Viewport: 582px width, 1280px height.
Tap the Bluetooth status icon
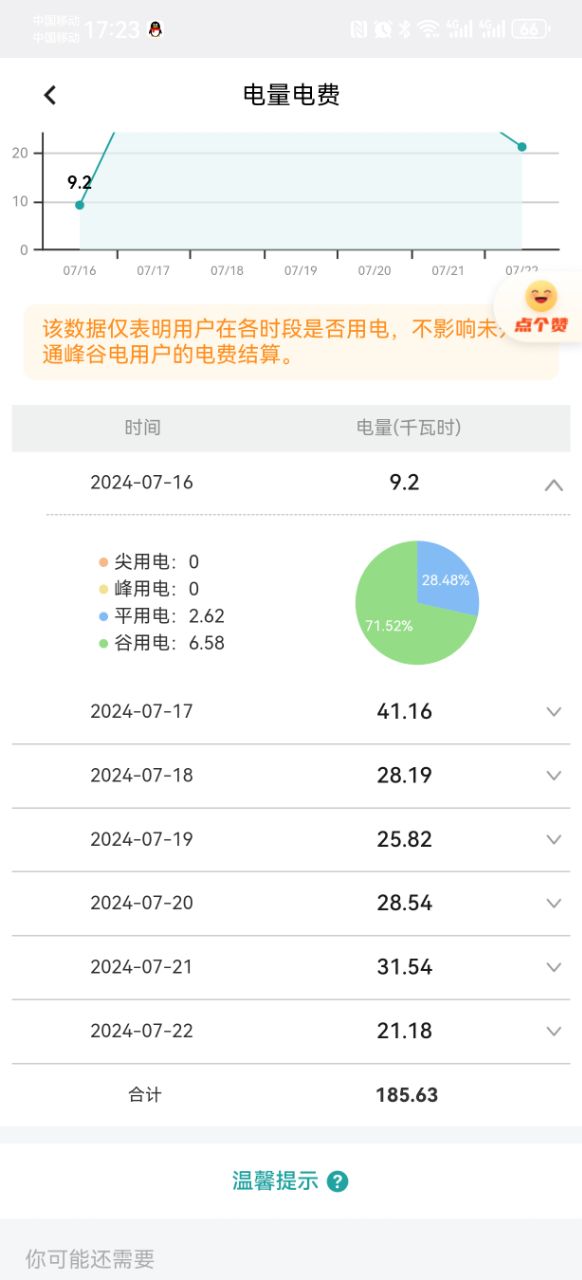405,29
